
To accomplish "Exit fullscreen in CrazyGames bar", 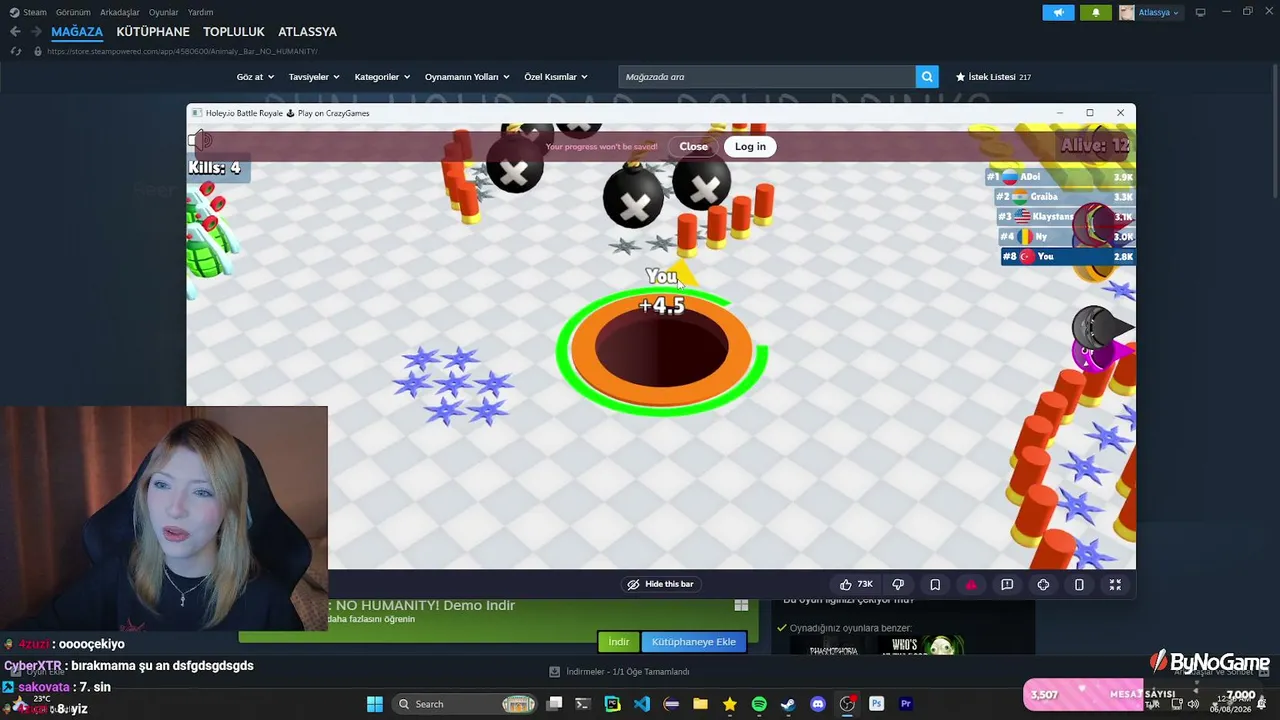I will (x=1115, y=584).
